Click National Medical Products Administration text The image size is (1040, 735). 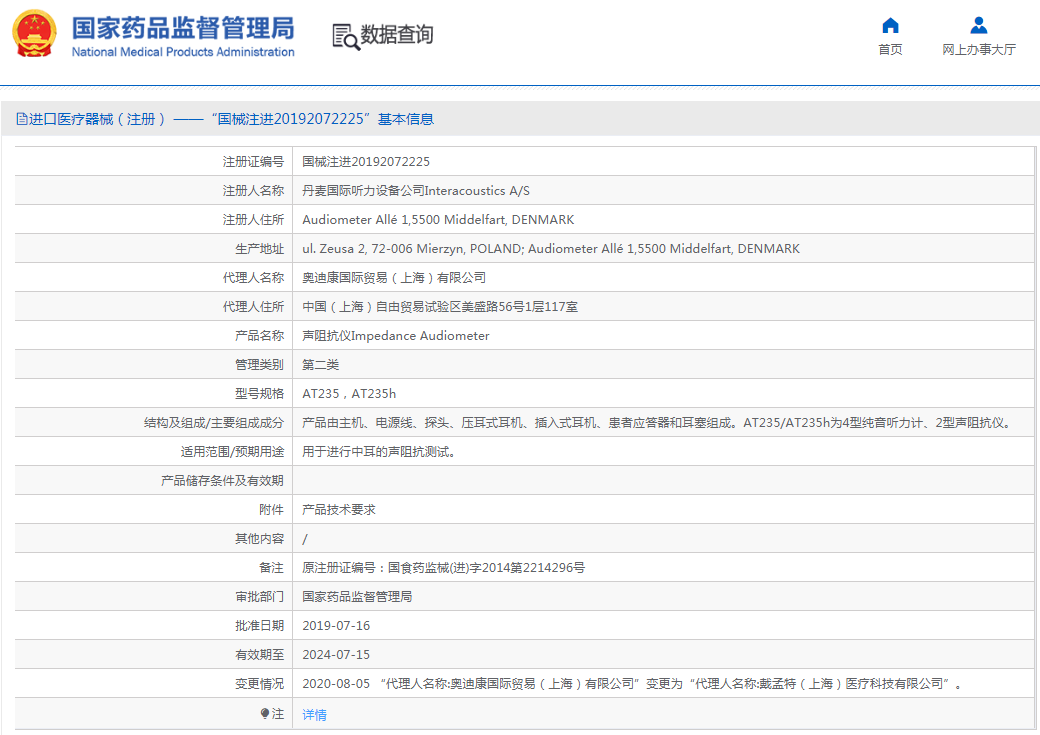(183, 52)
